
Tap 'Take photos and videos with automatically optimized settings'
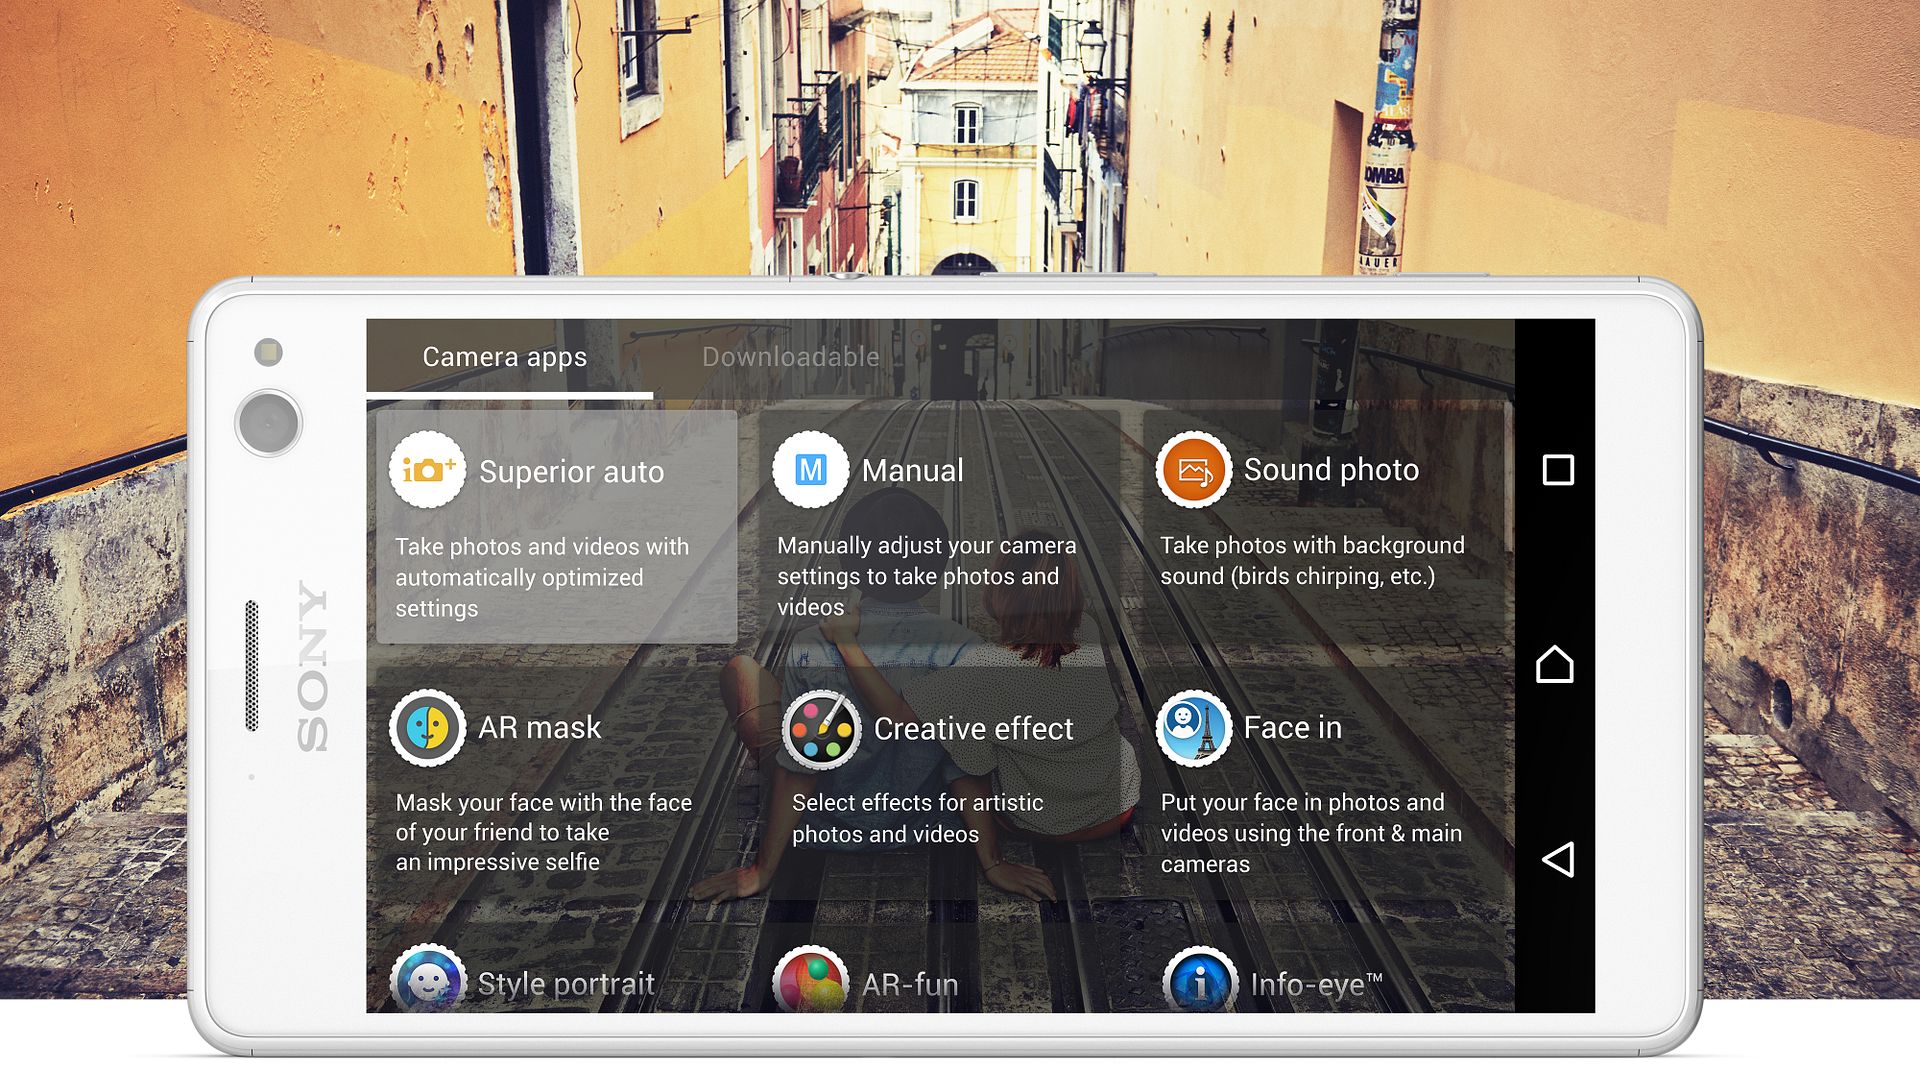(542, 577)
